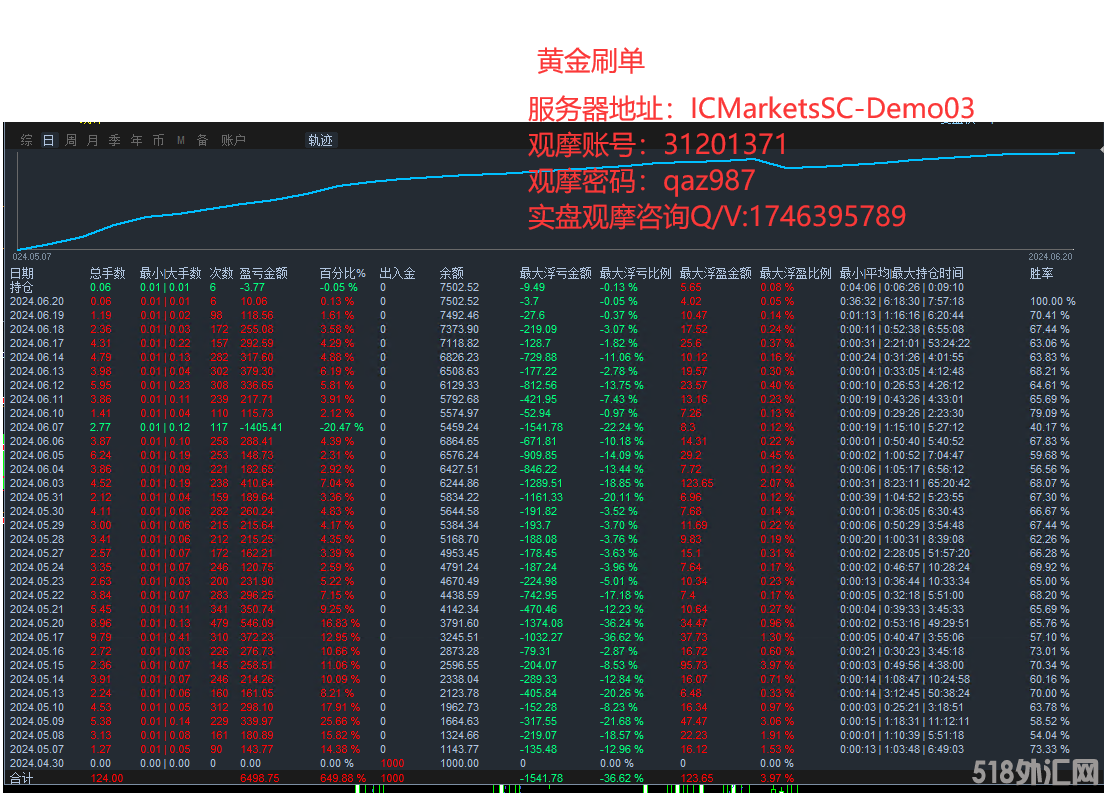The width and height of the screenshot is (1106, 796).
Task: Click the 胜率 win-rate column header
Action: tap(1041, 273)
